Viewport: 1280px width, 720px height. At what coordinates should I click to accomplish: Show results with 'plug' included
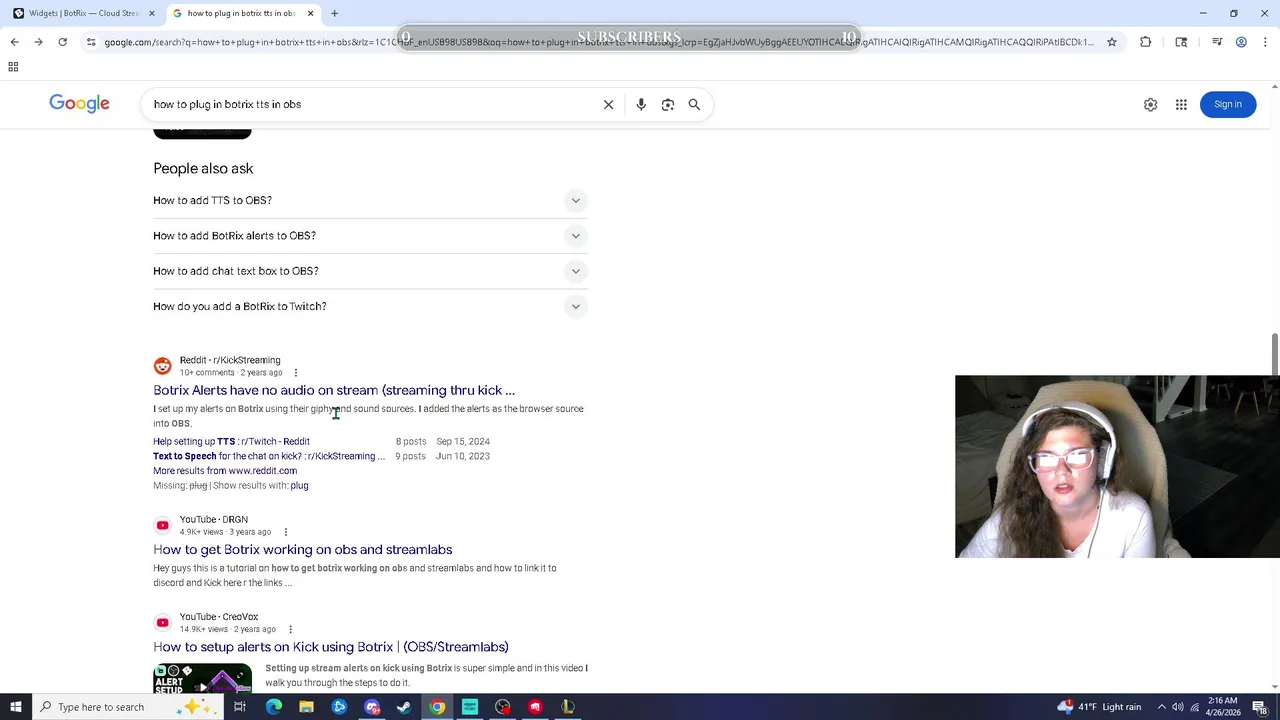click(x=299, y=485)
